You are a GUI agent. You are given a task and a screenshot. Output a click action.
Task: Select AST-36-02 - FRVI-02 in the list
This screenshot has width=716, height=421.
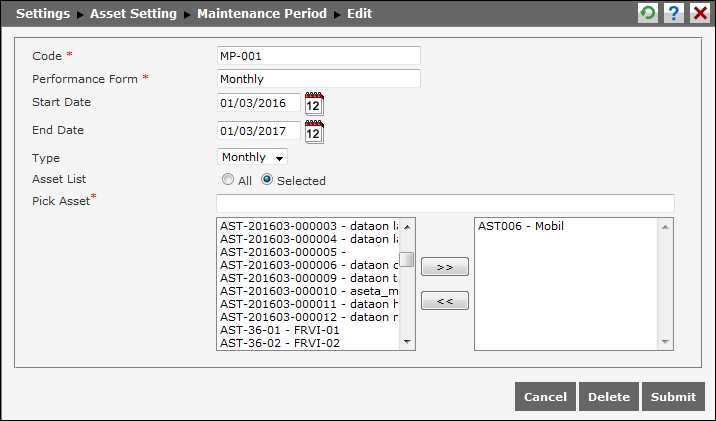tap(309, 343)
